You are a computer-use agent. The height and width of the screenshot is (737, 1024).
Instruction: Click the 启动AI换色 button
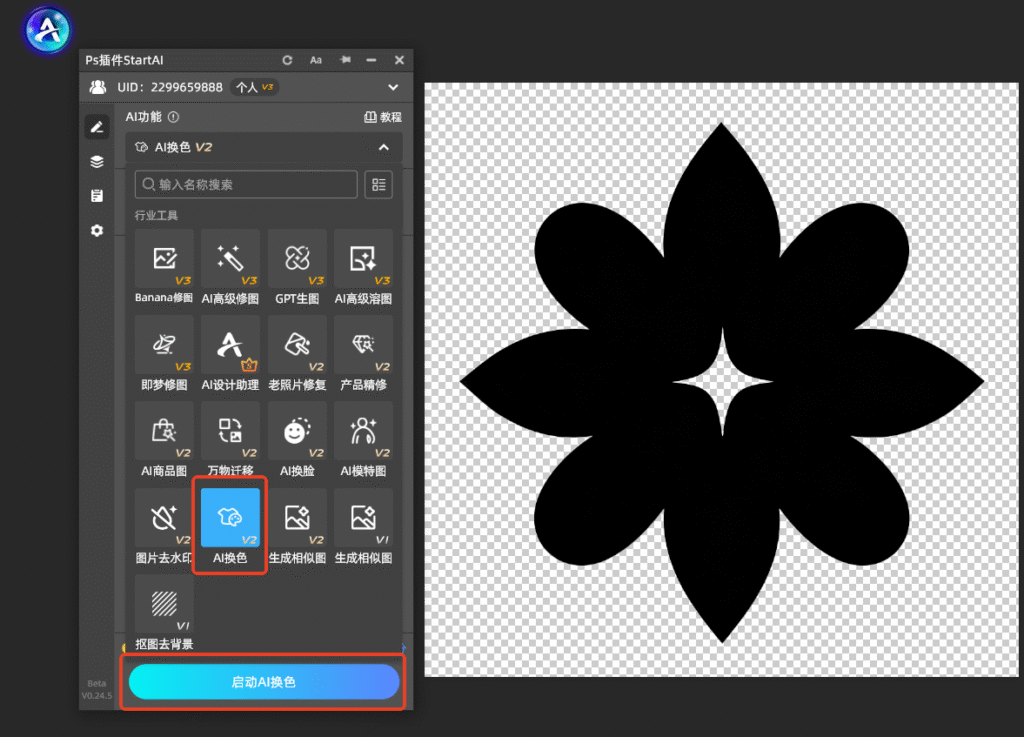coord(264,682)
